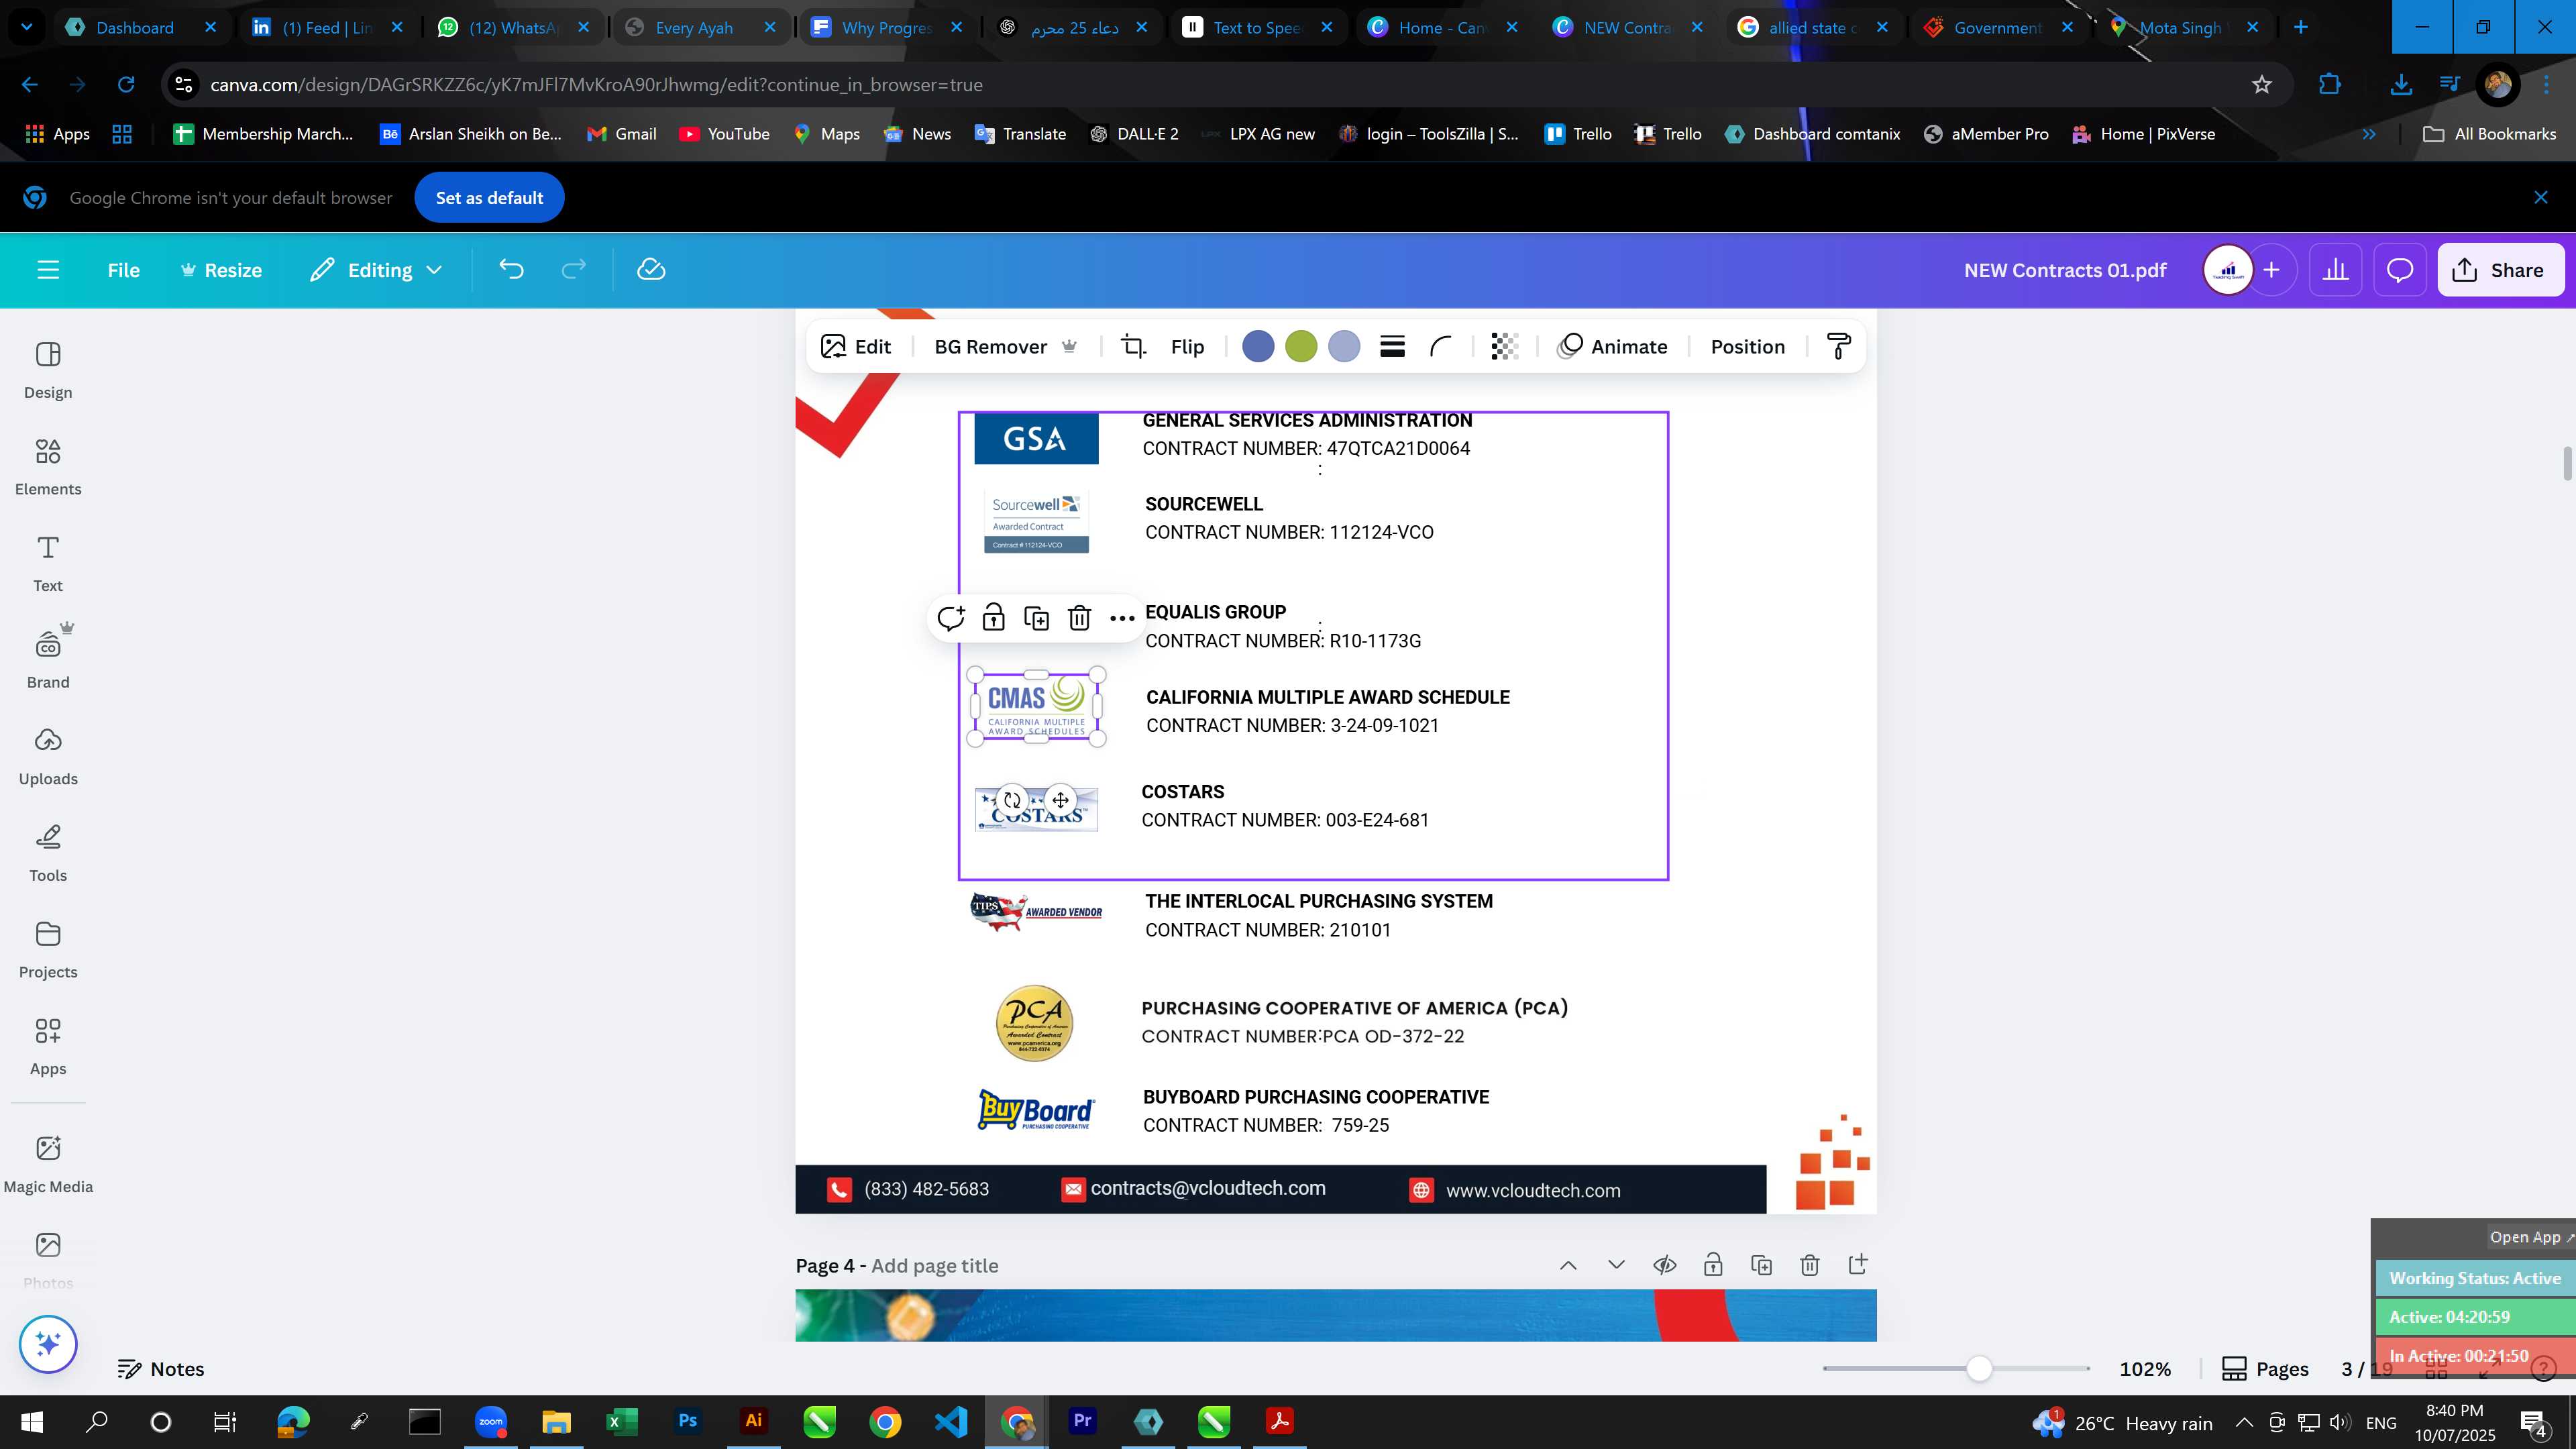Lock the selected CMAS image
The image size is (2576, 1449).
pyautogui.click(x=993, y=618)
